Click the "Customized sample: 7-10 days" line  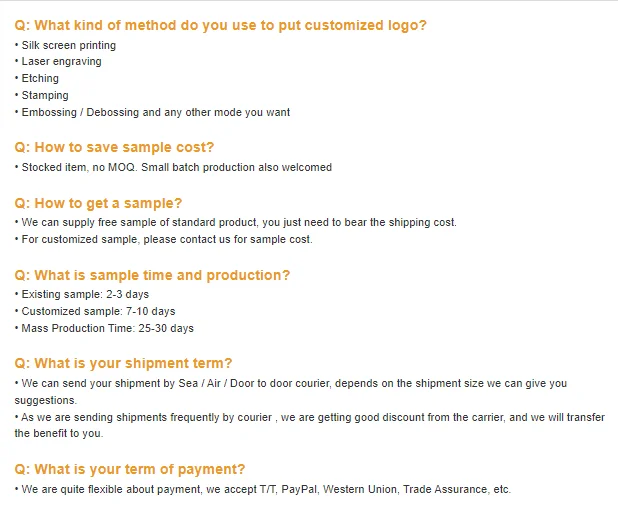[x=97, y=311]
